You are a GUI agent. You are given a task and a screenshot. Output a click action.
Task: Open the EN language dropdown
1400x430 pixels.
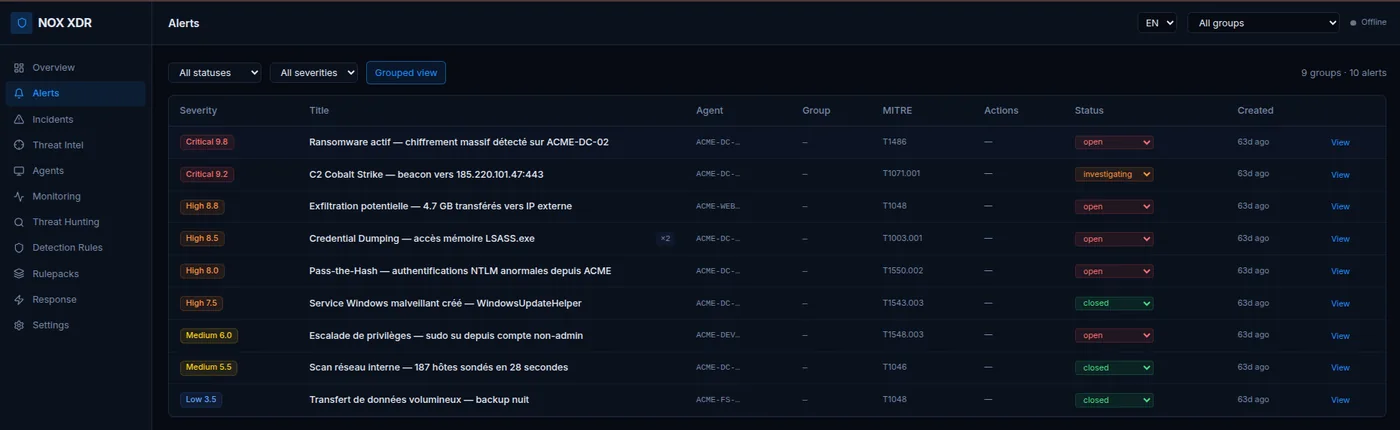coord(1157,23)
